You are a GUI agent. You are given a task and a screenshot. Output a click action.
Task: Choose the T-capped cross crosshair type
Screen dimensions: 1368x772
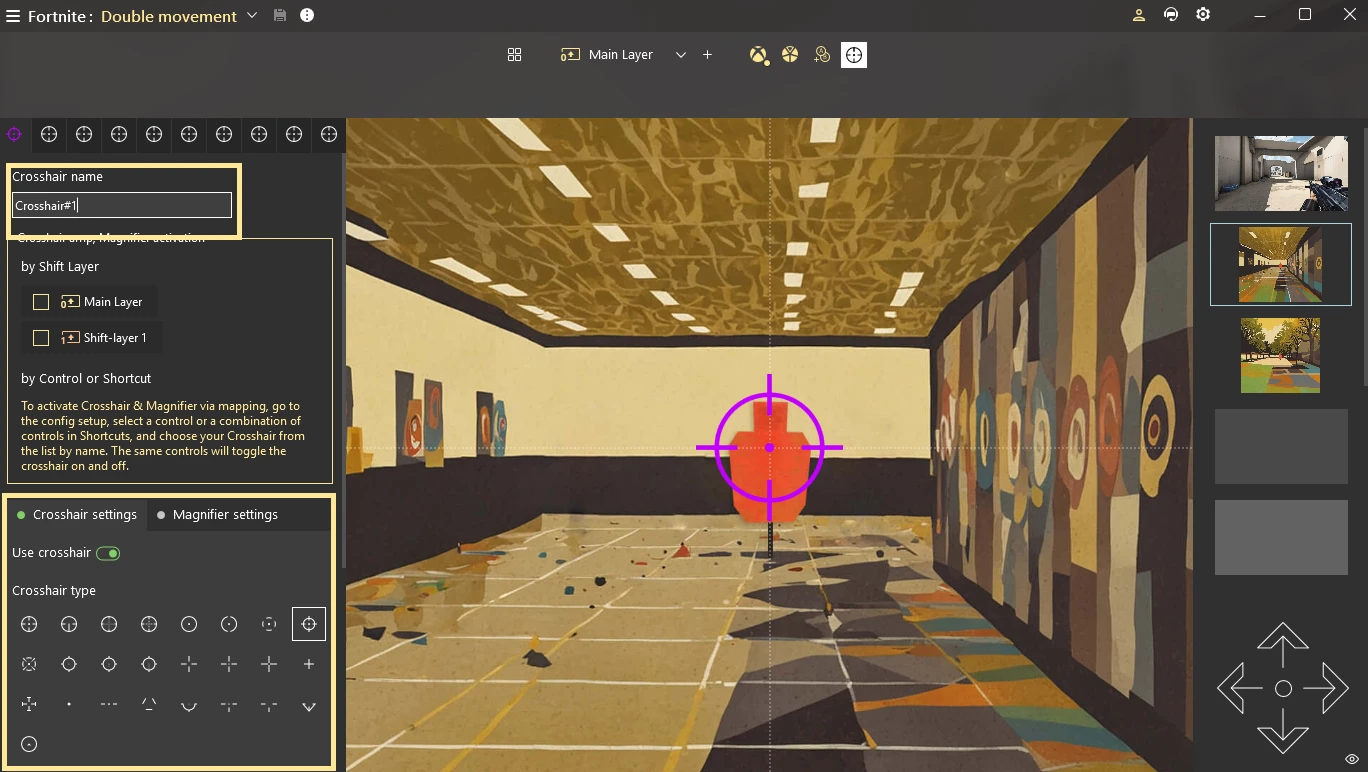pos(29,704)
